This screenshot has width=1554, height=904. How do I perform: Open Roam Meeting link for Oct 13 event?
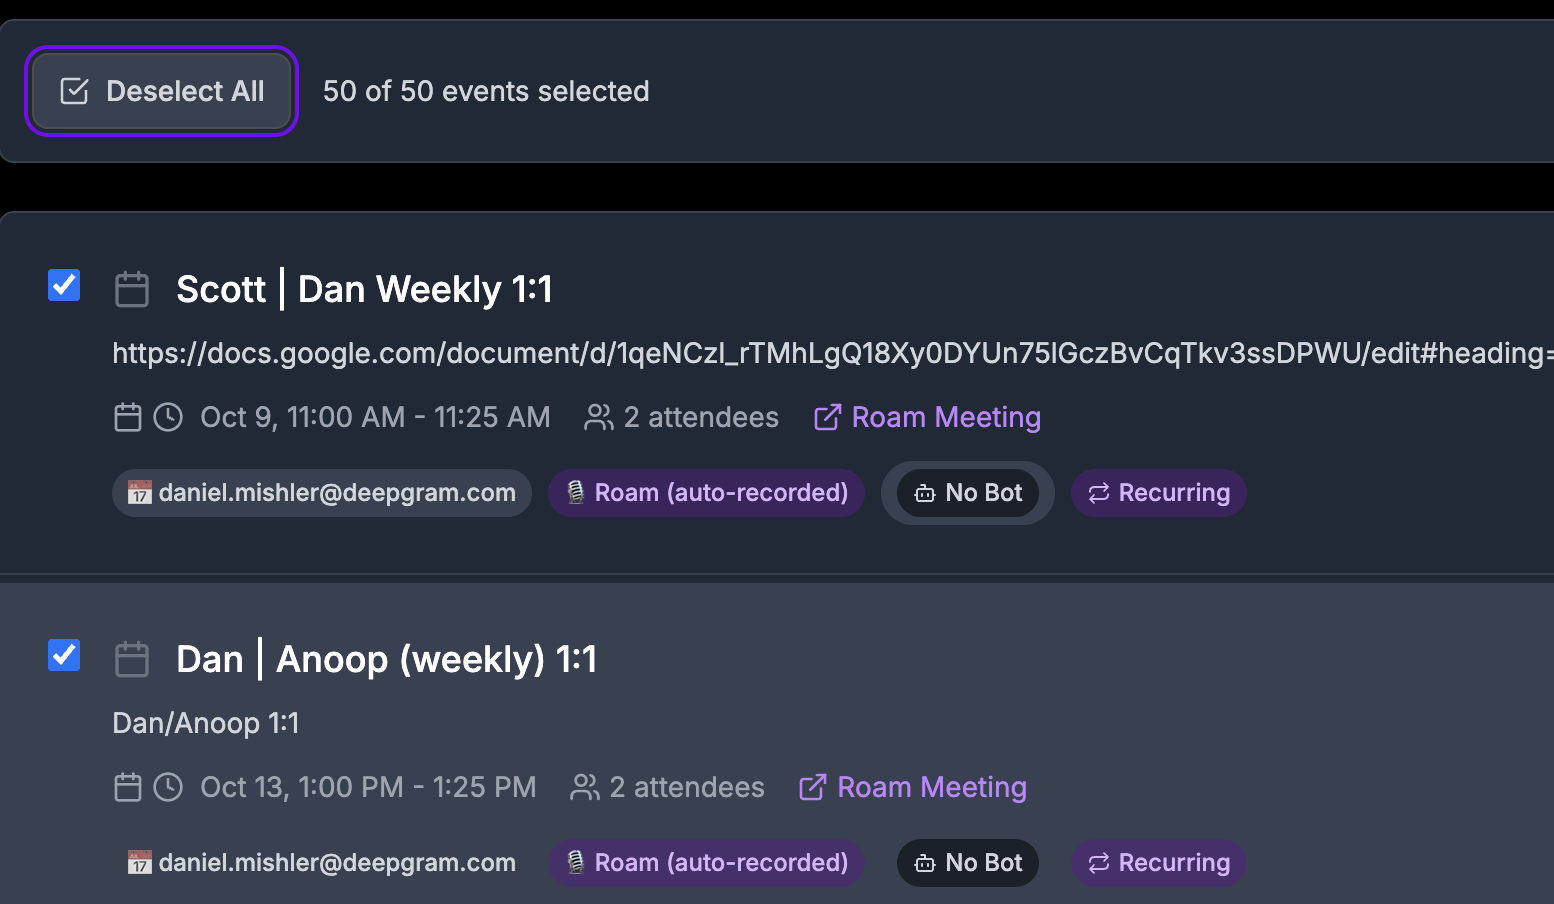[x=914, y=787]
